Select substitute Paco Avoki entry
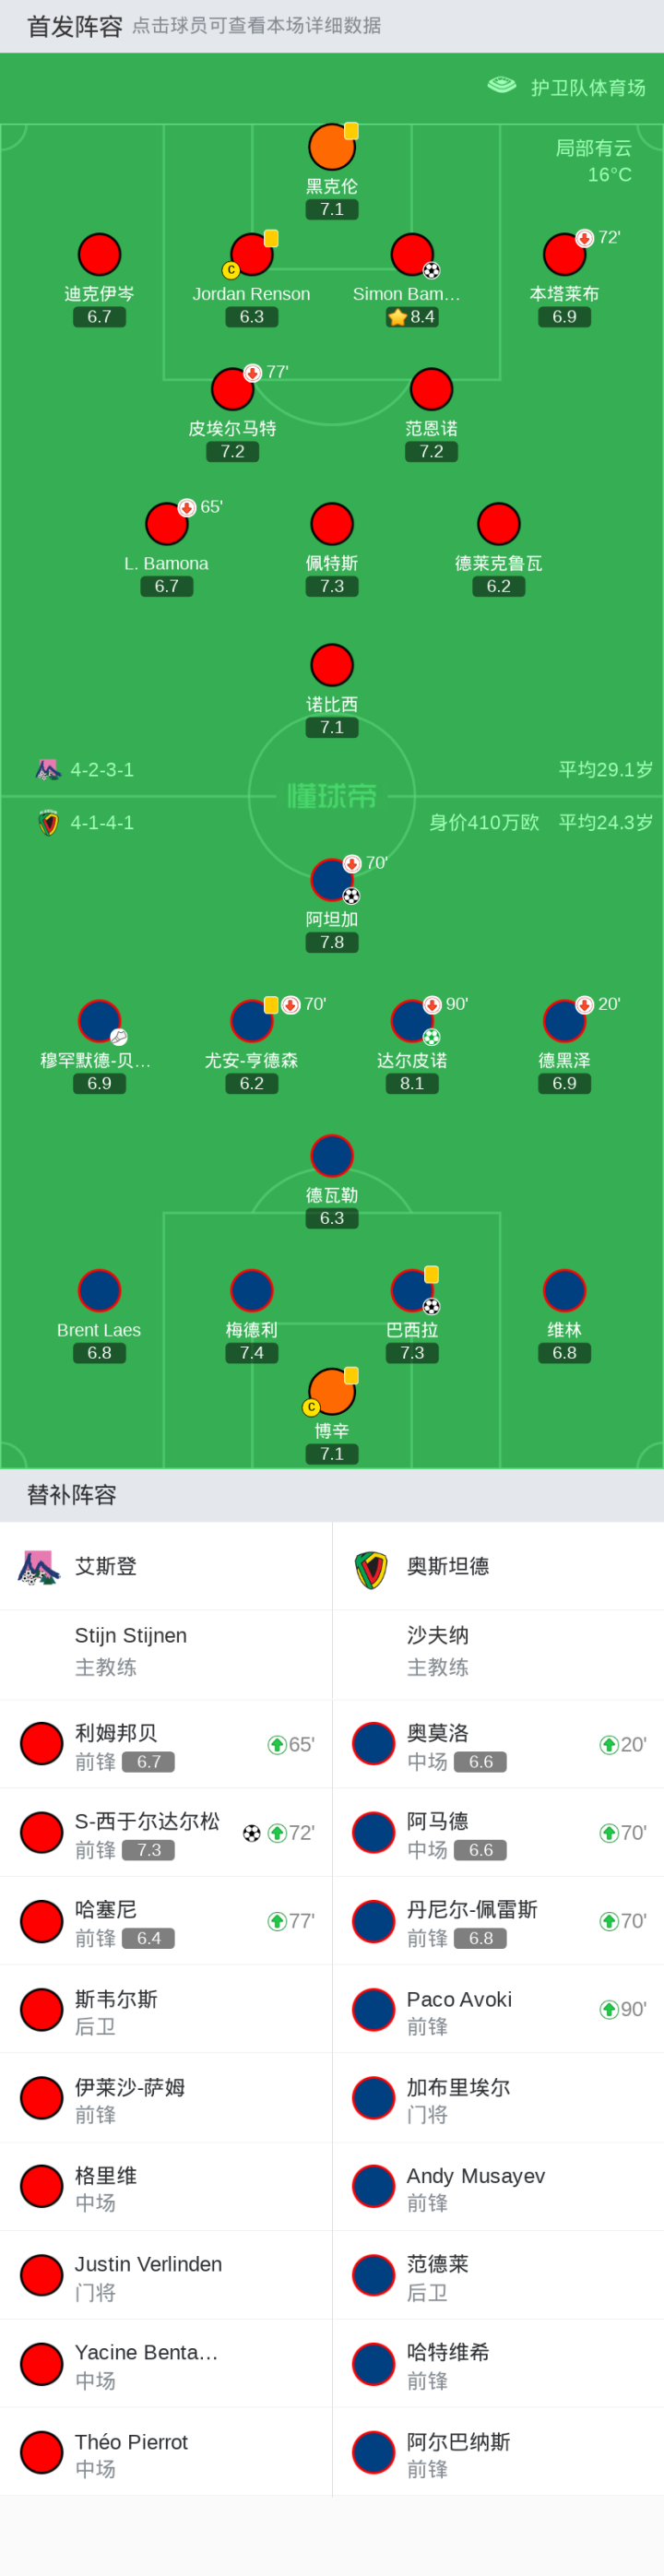 pyautogui.click(x=498, y=2009)
